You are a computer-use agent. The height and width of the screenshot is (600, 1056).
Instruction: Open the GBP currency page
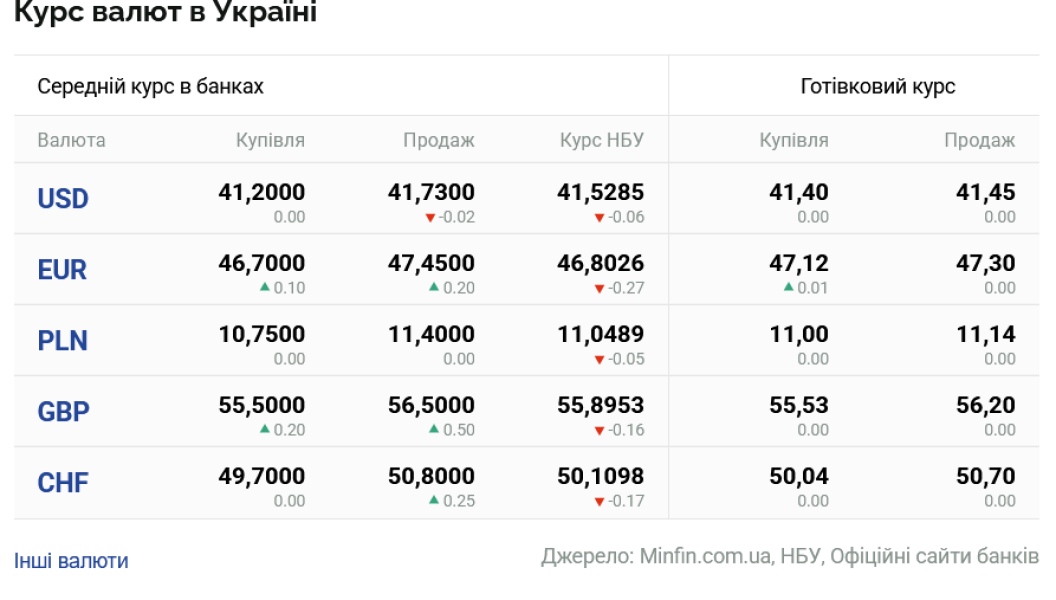(x=63, y=412)
